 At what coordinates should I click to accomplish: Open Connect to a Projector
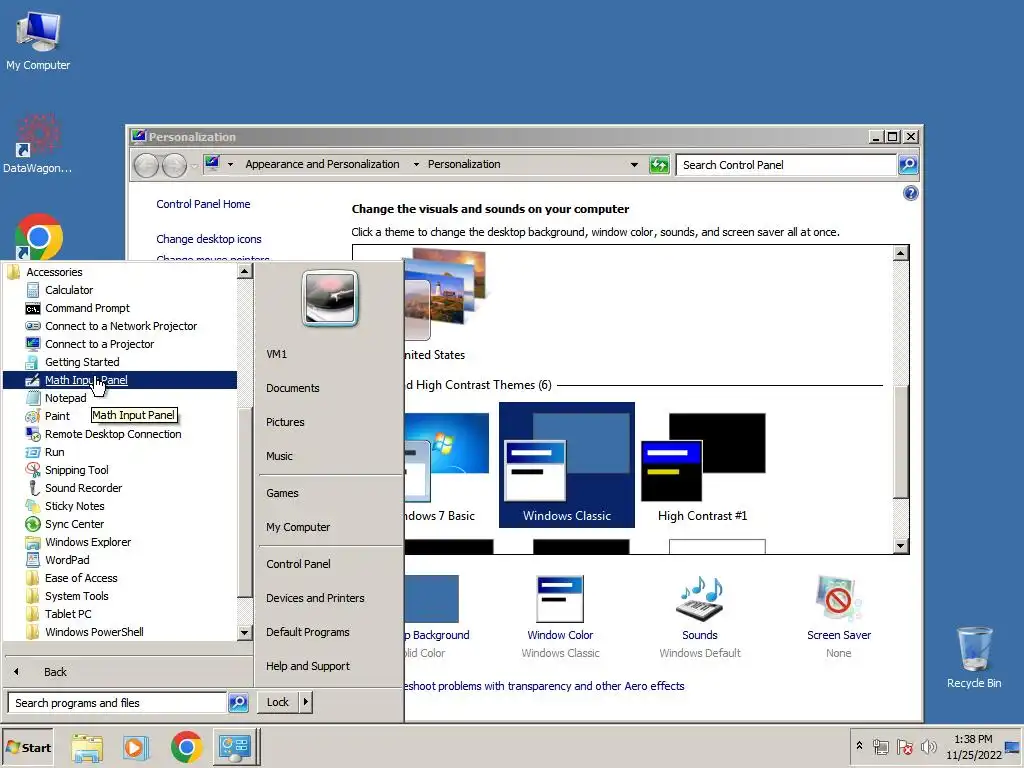click(x=99, y=344)
